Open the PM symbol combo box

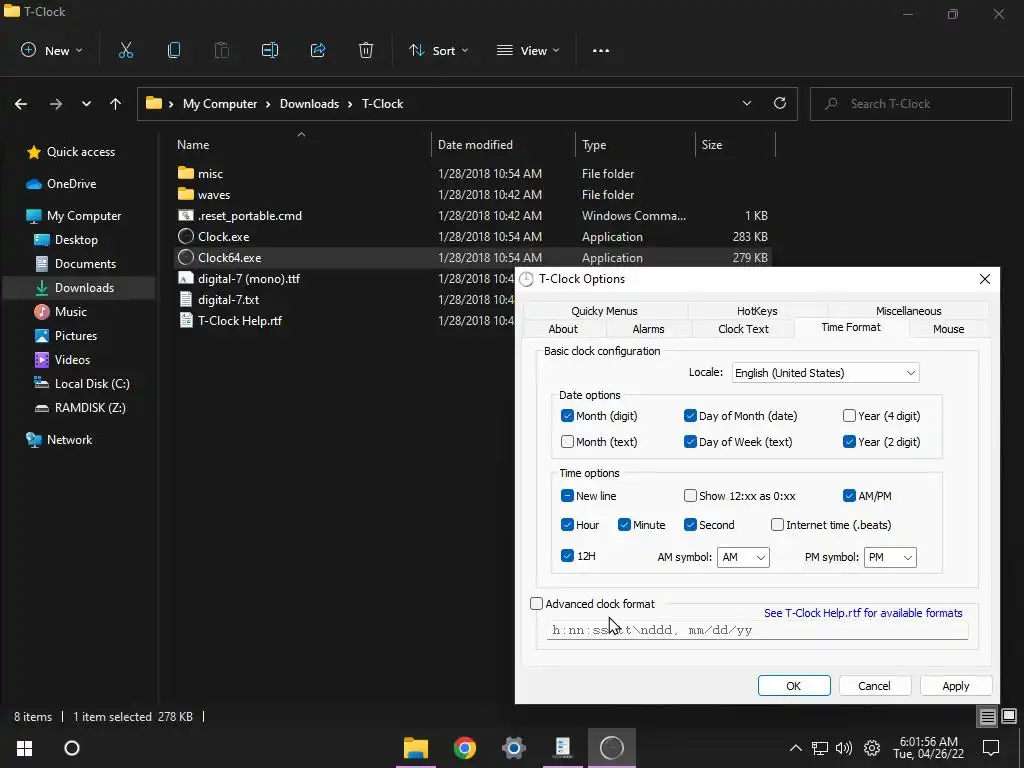pos(890,557)
